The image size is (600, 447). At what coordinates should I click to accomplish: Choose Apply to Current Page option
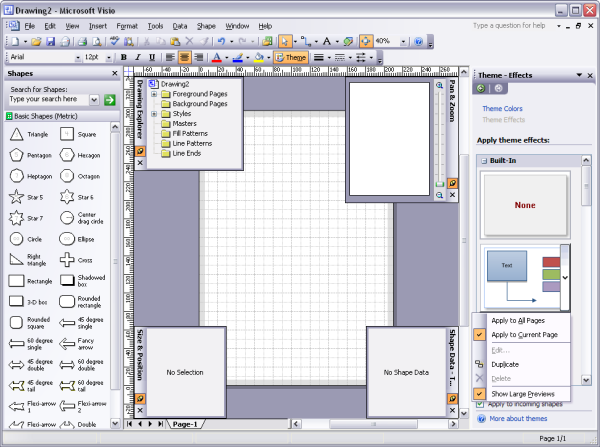(x=522, y=334)
